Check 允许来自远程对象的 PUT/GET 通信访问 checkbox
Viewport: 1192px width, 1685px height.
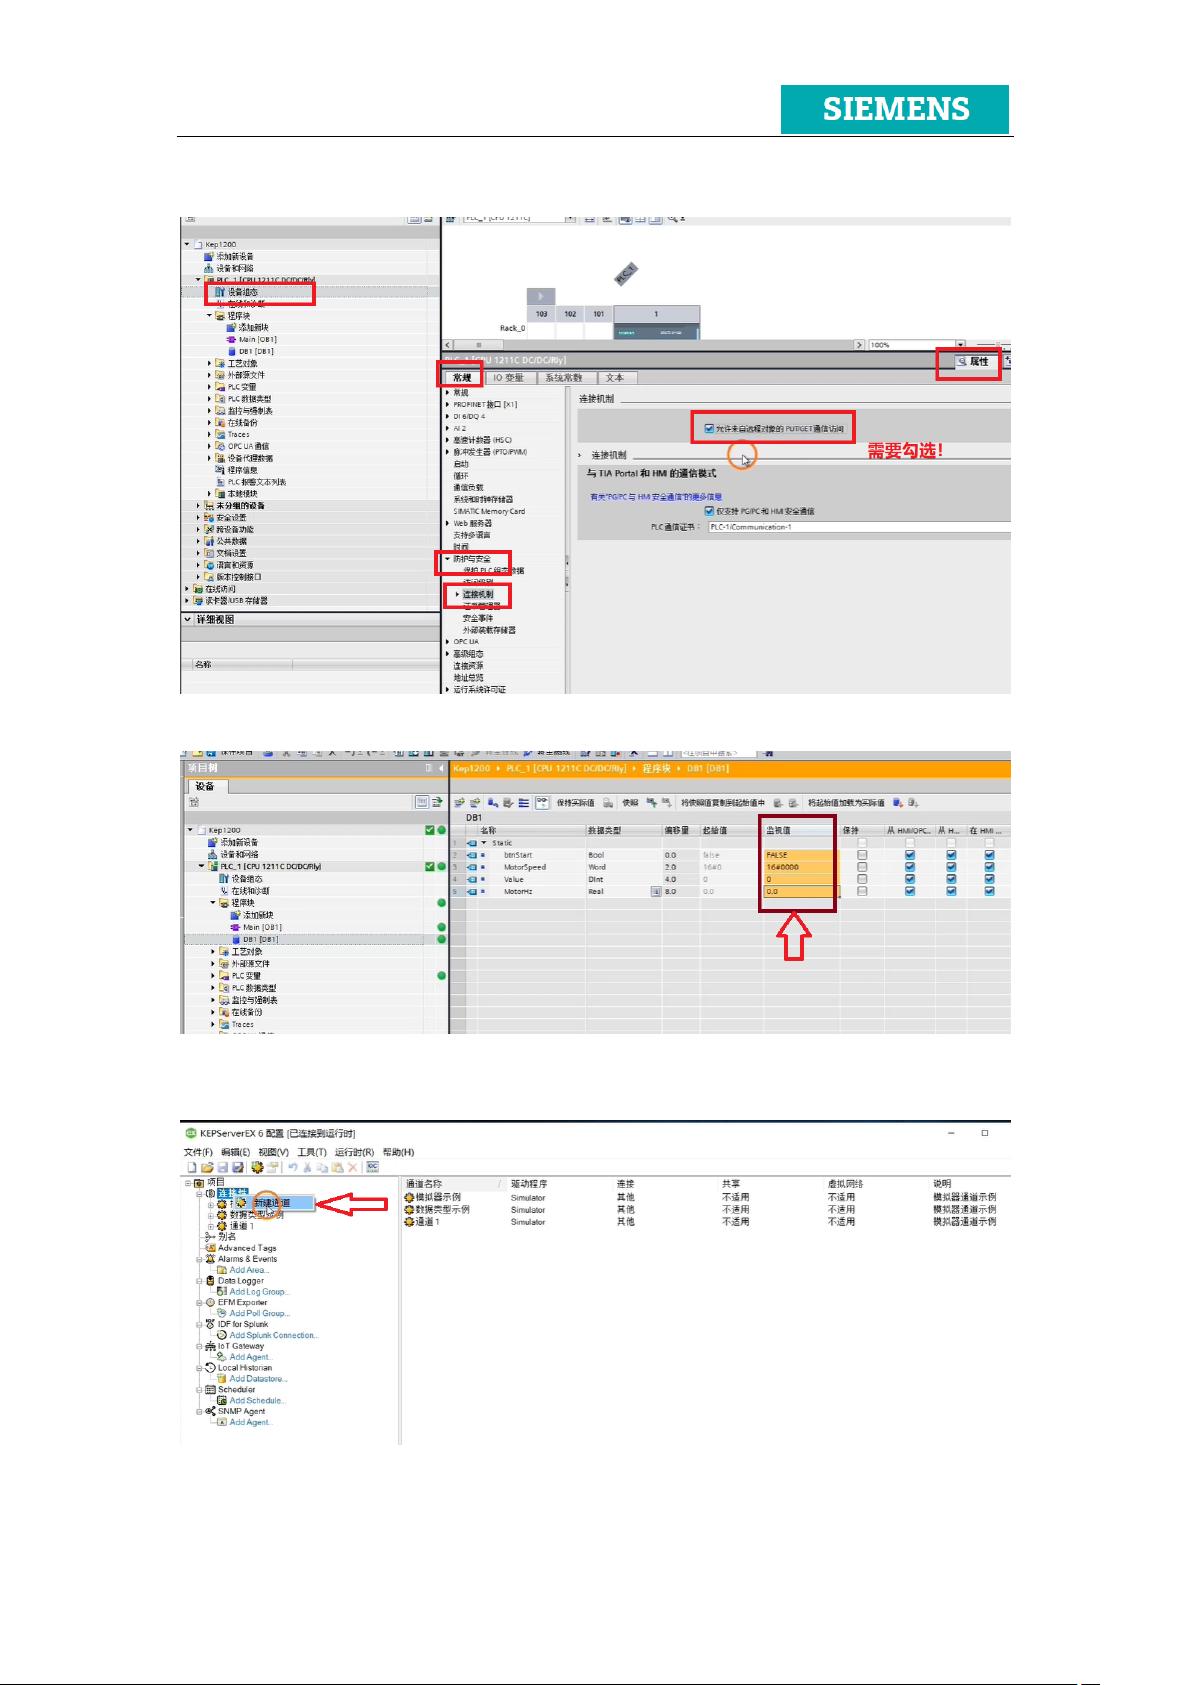(709, 429)
